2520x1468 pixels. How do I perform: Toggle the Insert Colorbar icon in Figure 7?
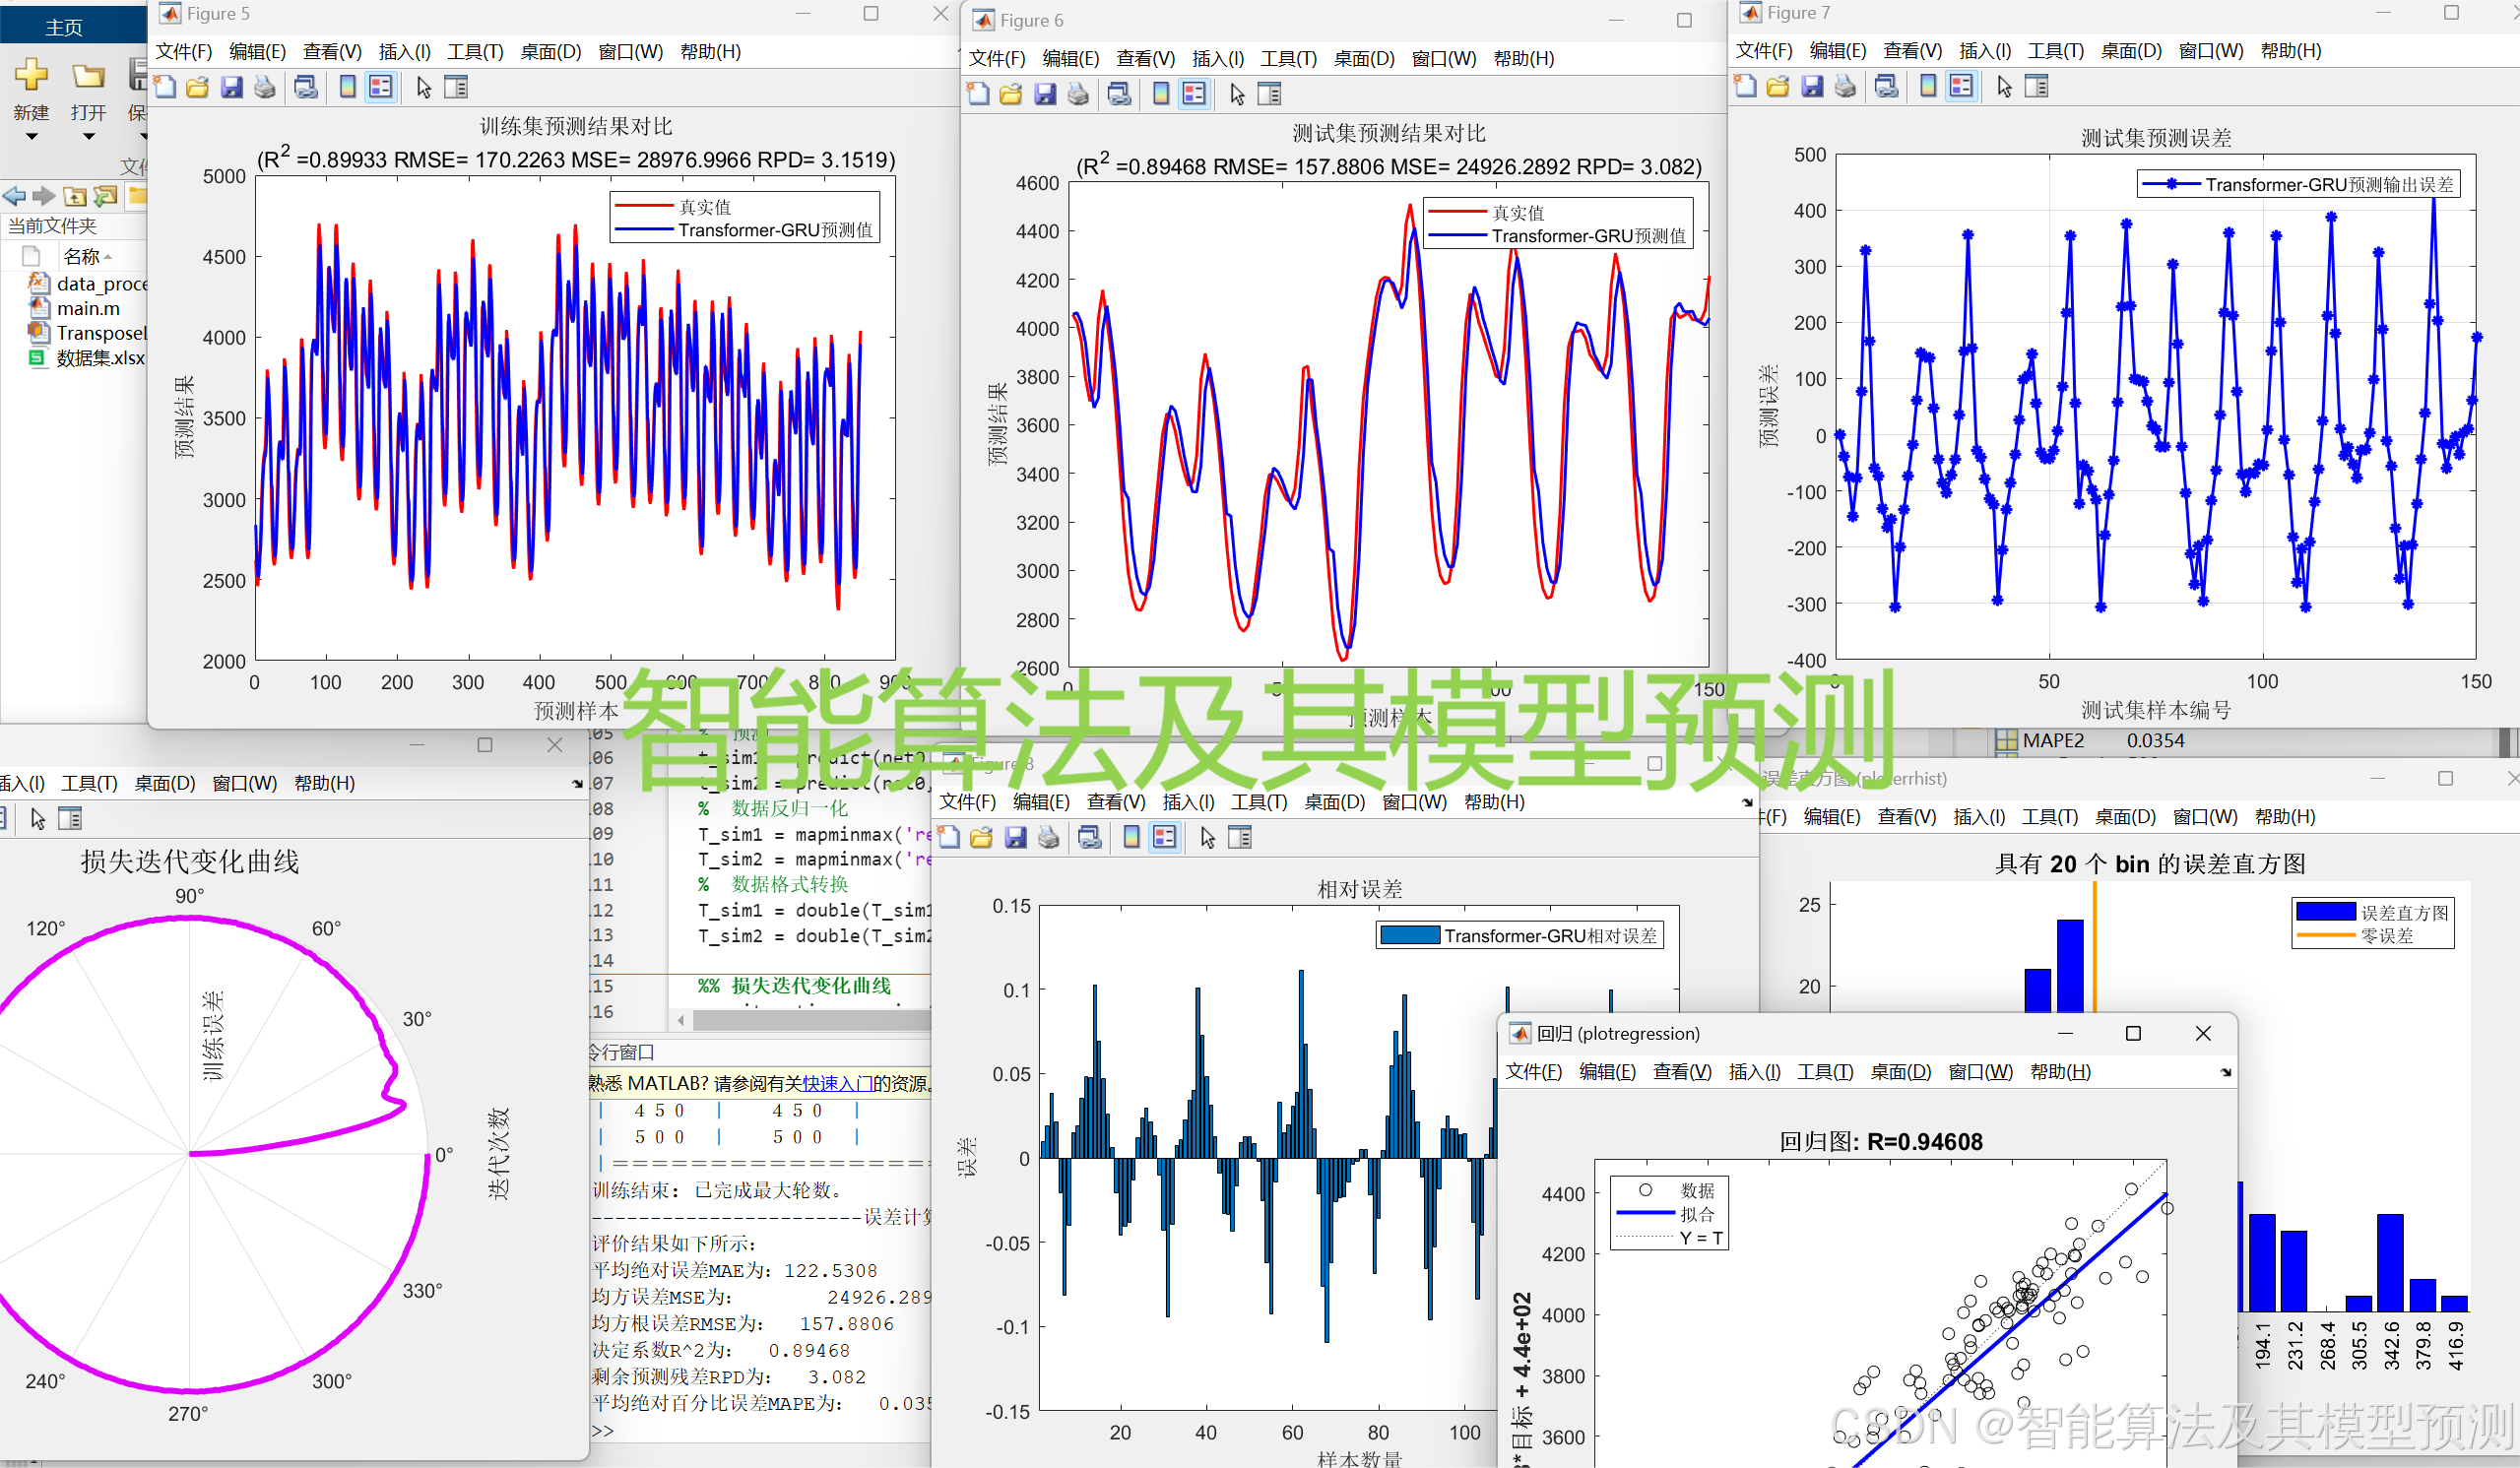pos(1927,86)
